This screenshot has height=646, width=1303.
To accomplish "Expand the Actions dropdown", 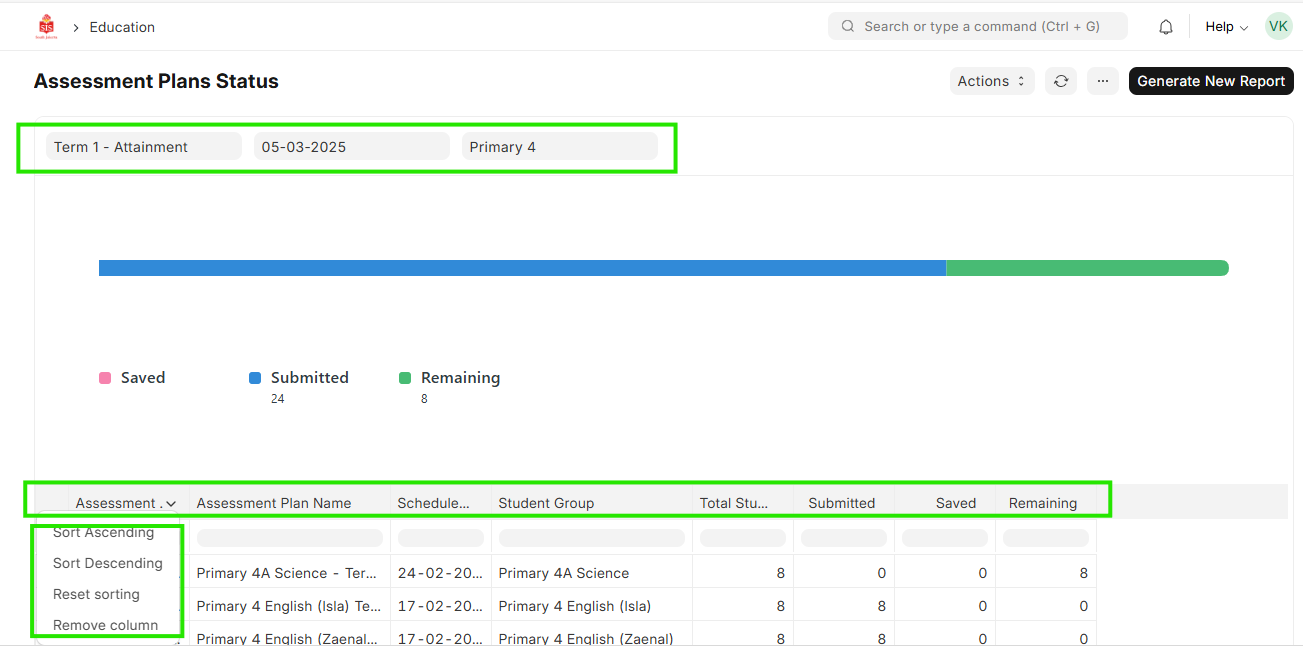I will point(991,81).
